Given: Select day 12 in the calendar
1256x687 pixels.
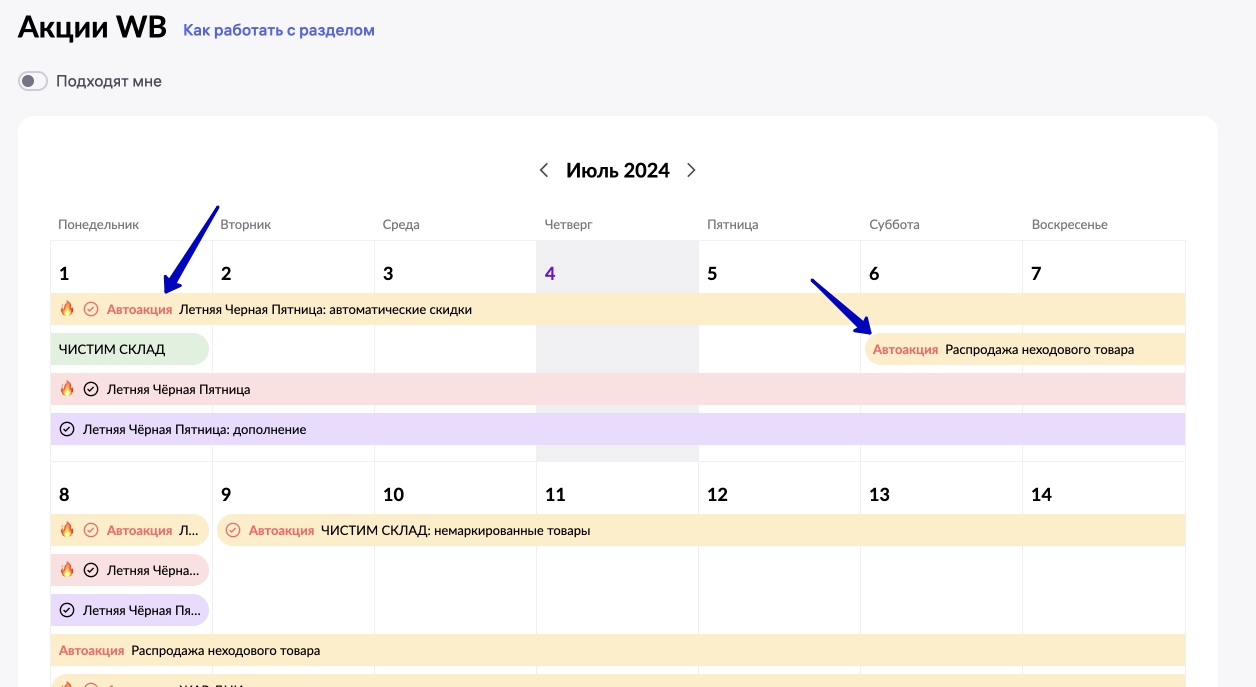Looking at the screenshot, I should pyautogui.click(x=717, y=494).
